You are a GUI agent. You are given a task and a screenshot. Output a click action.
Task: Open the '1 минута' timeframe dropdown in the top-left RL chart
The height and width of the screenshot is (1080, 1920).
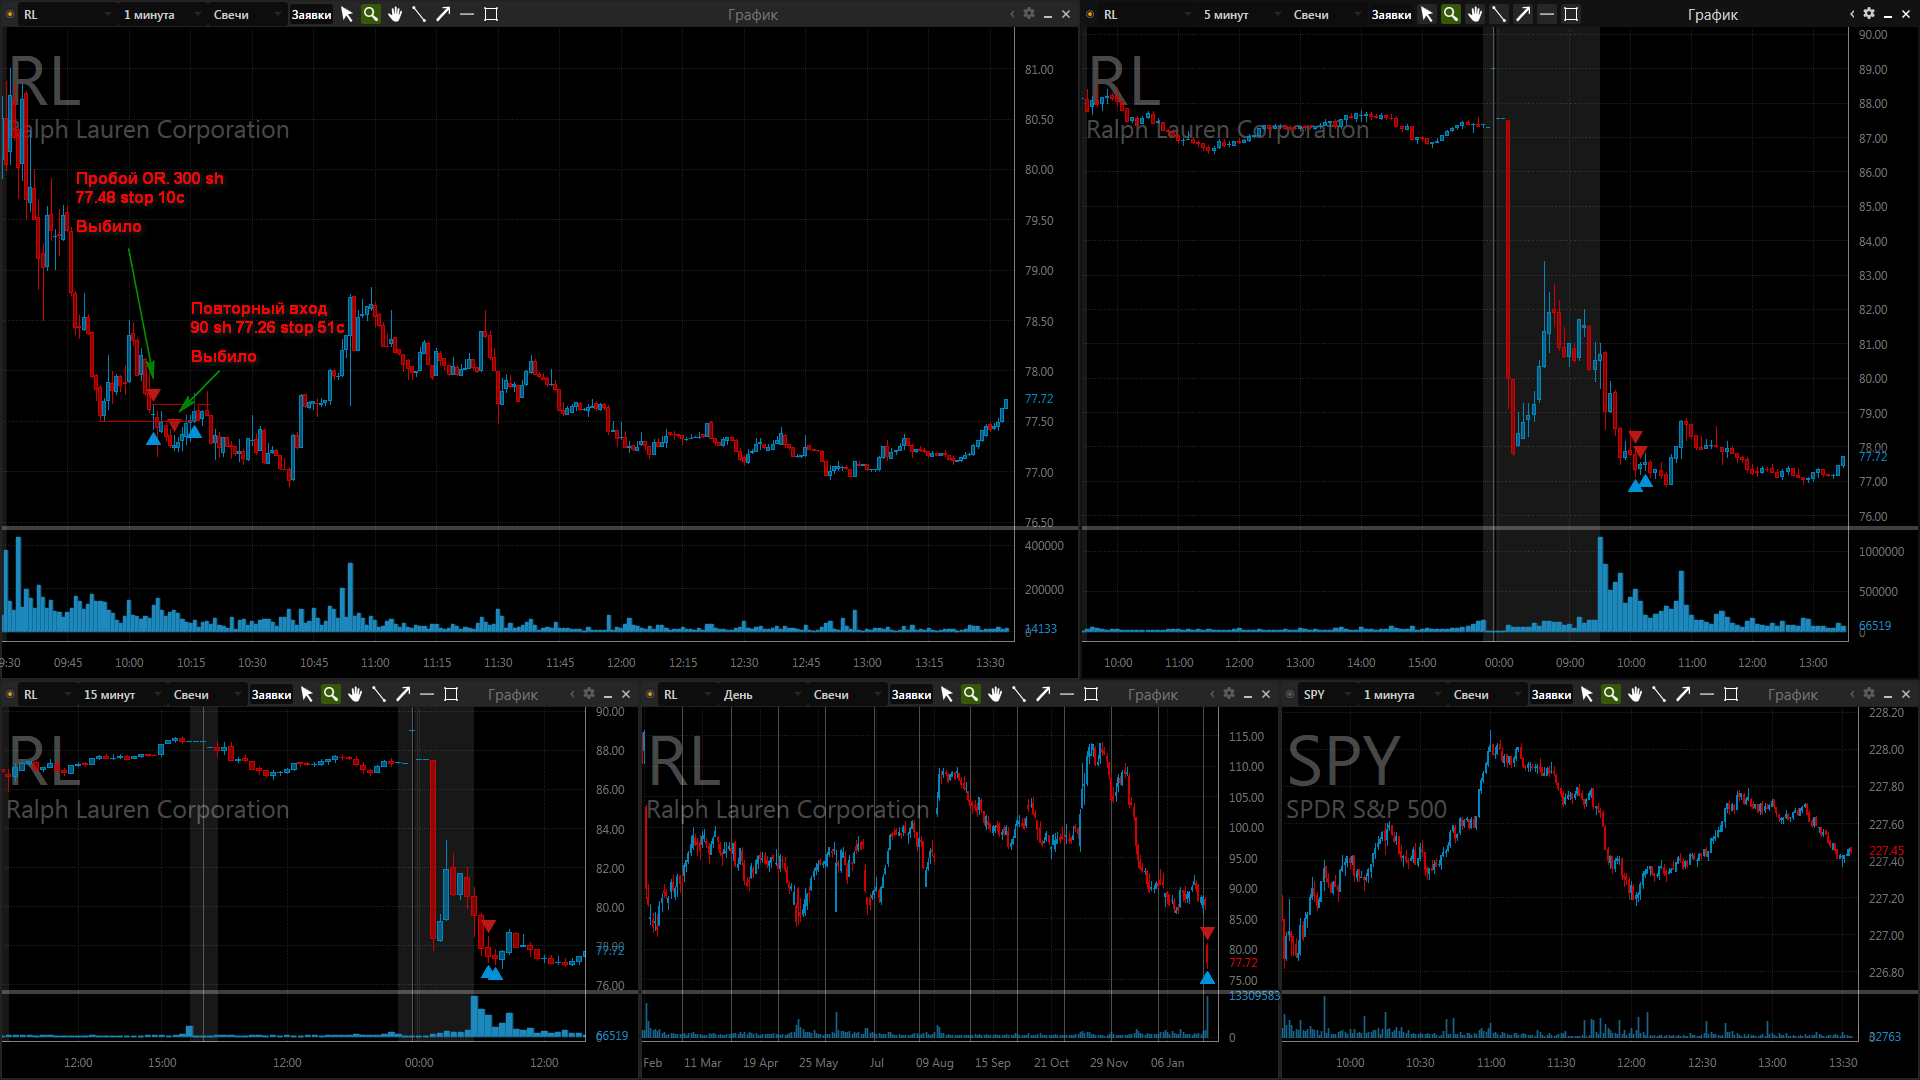click(160, 14)
